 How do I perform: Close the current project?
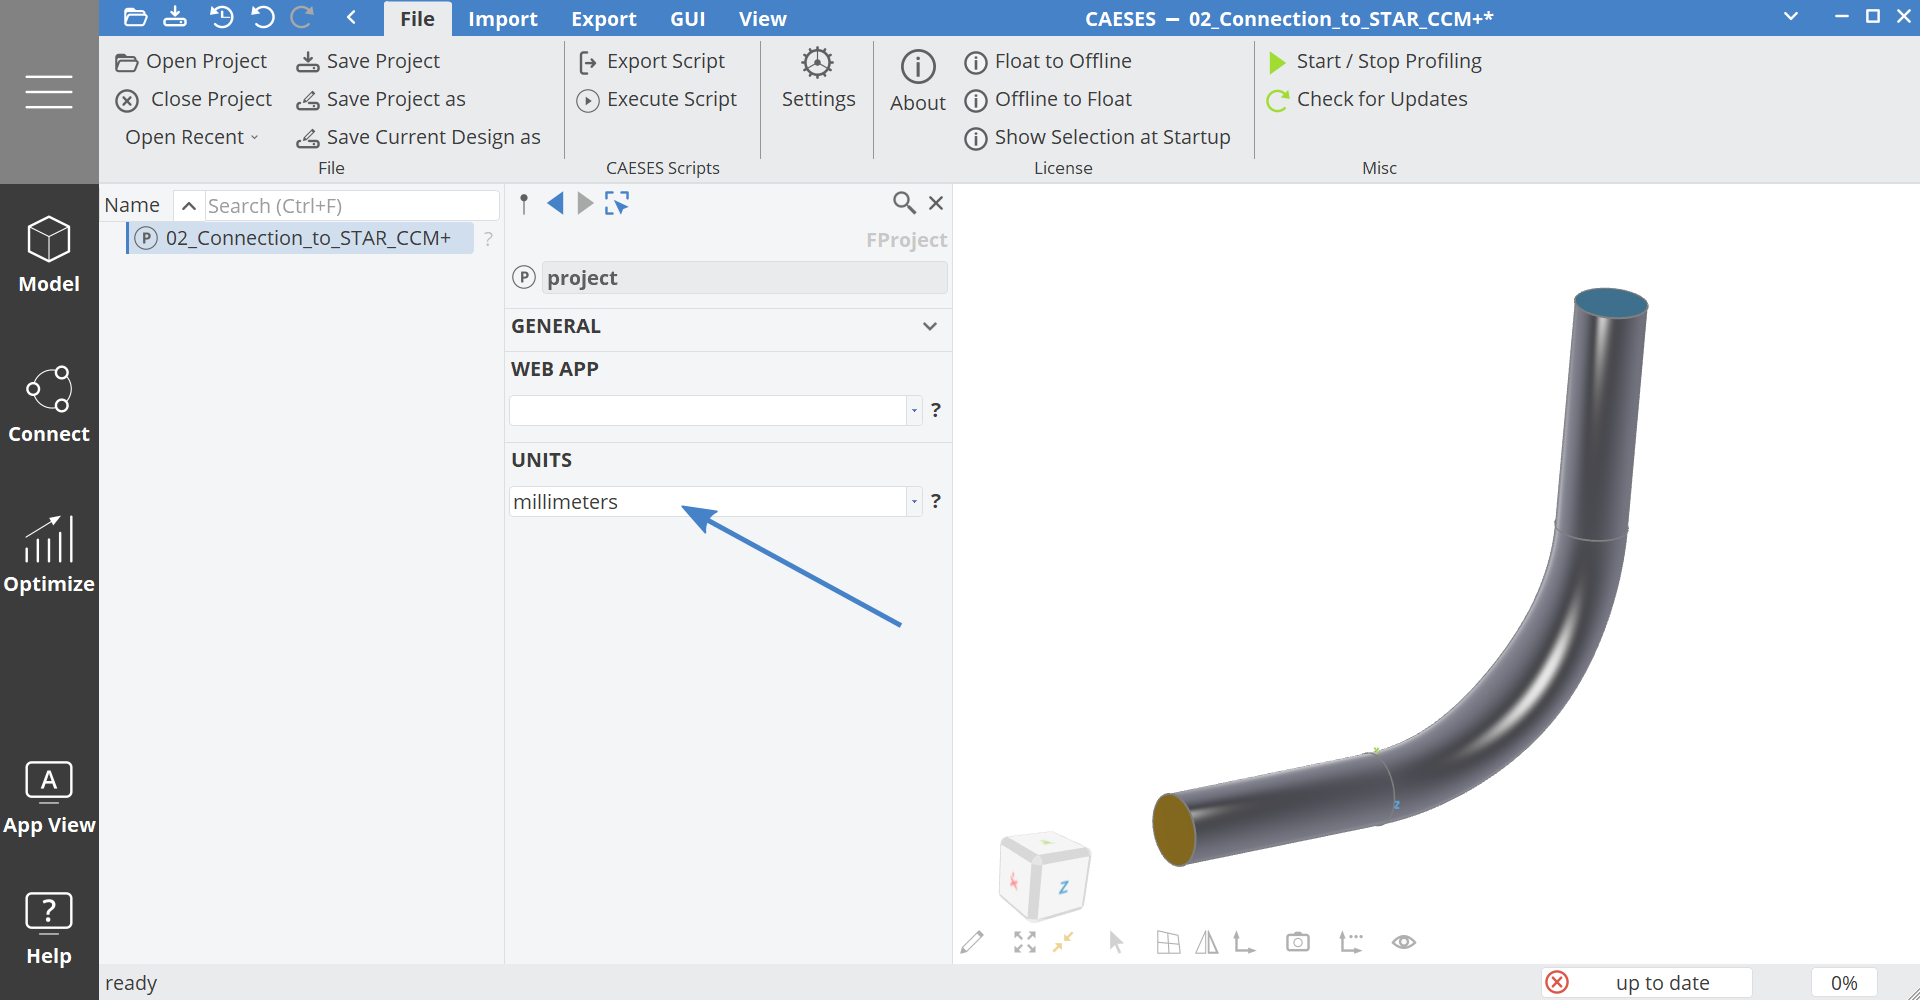[x=193, y=99]
